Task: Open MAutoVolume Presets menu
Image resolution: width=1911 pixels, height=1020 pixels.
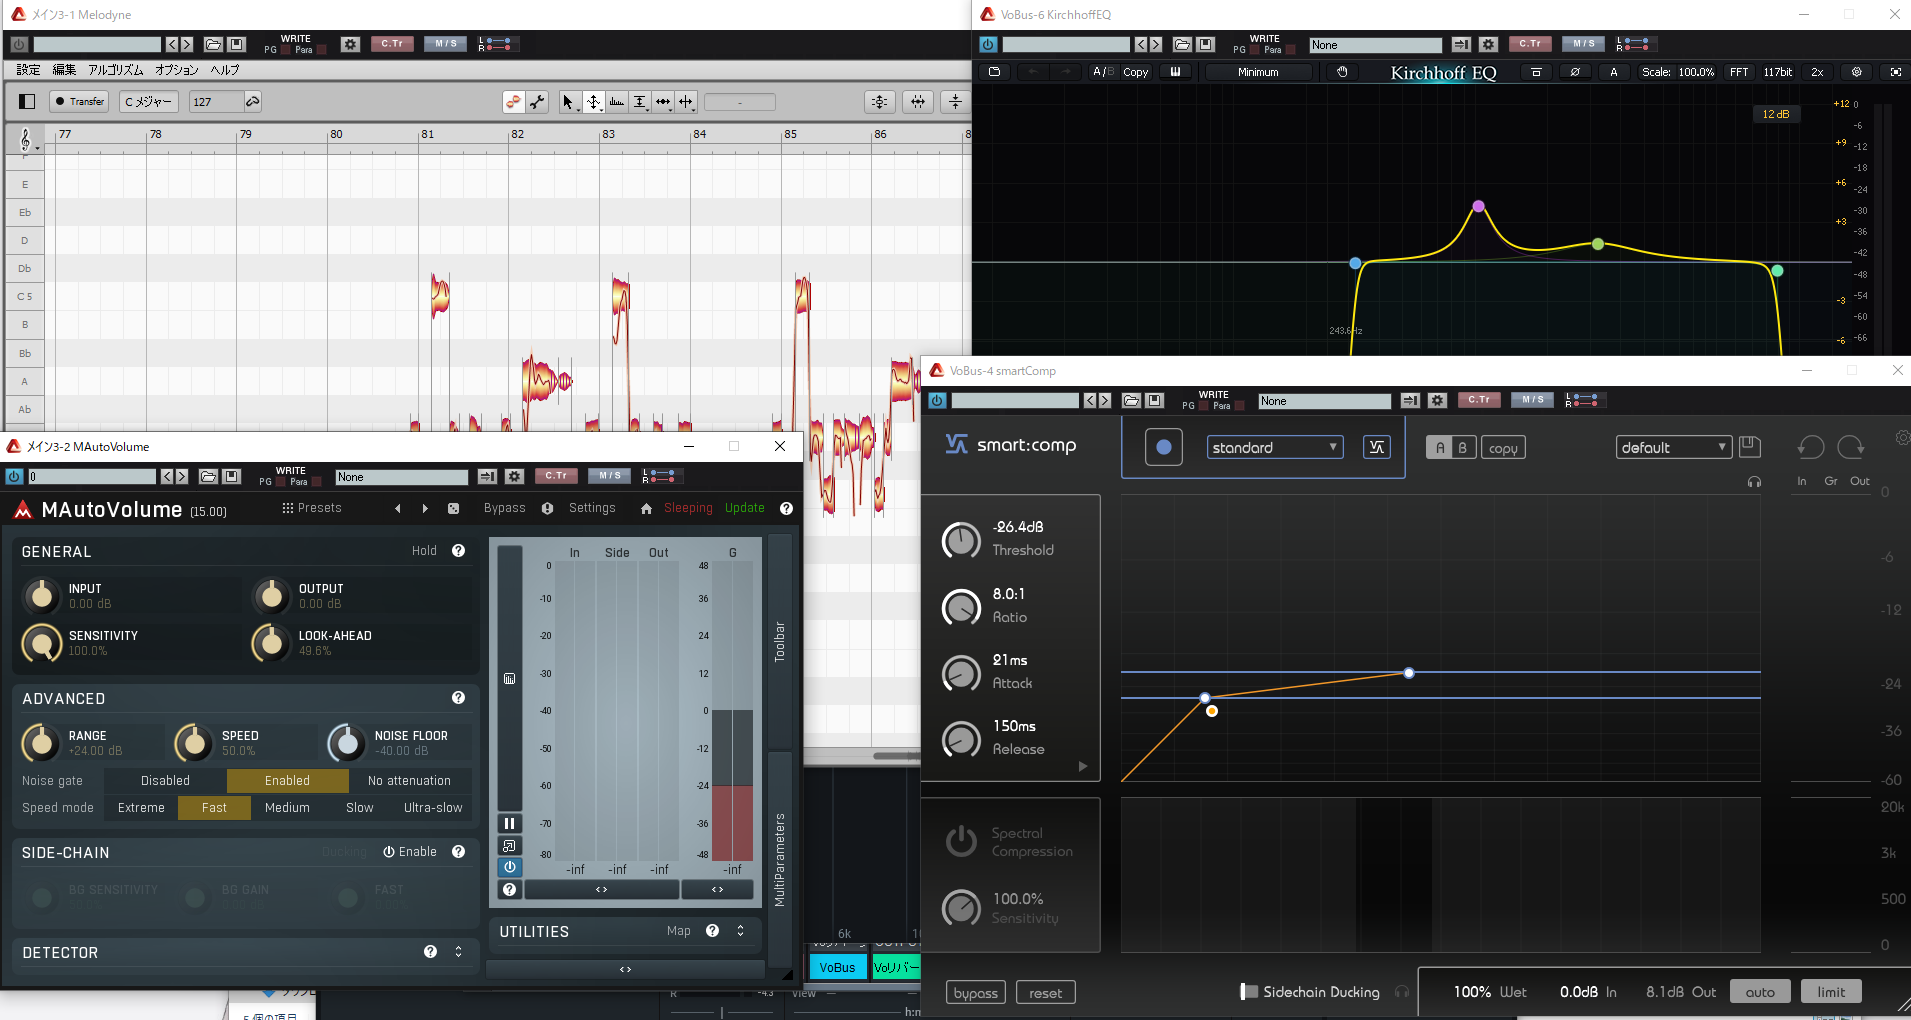Action: click(312, 508)
